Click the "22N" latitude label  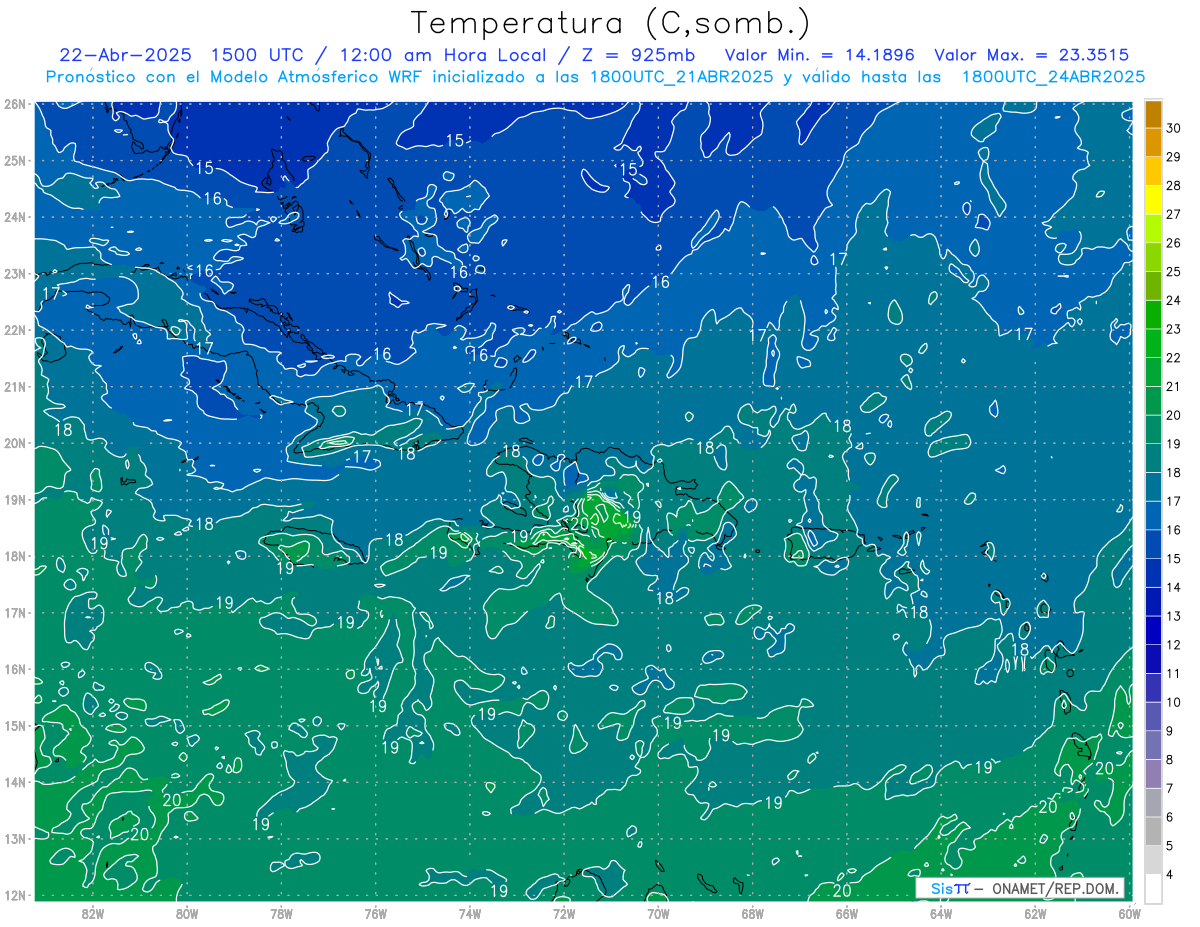[x=14, y=330]
